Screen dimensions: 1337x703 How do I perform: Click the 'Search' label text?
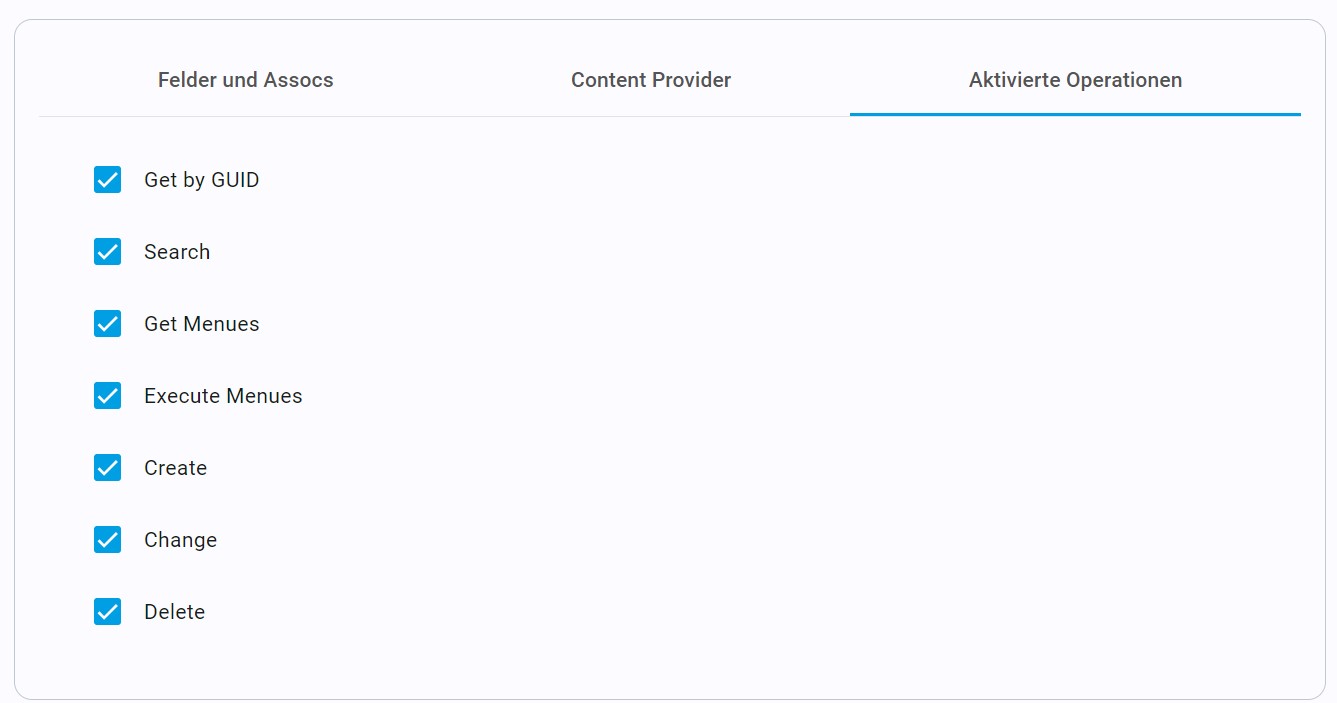pyautogui.click(x=177, y=252)
